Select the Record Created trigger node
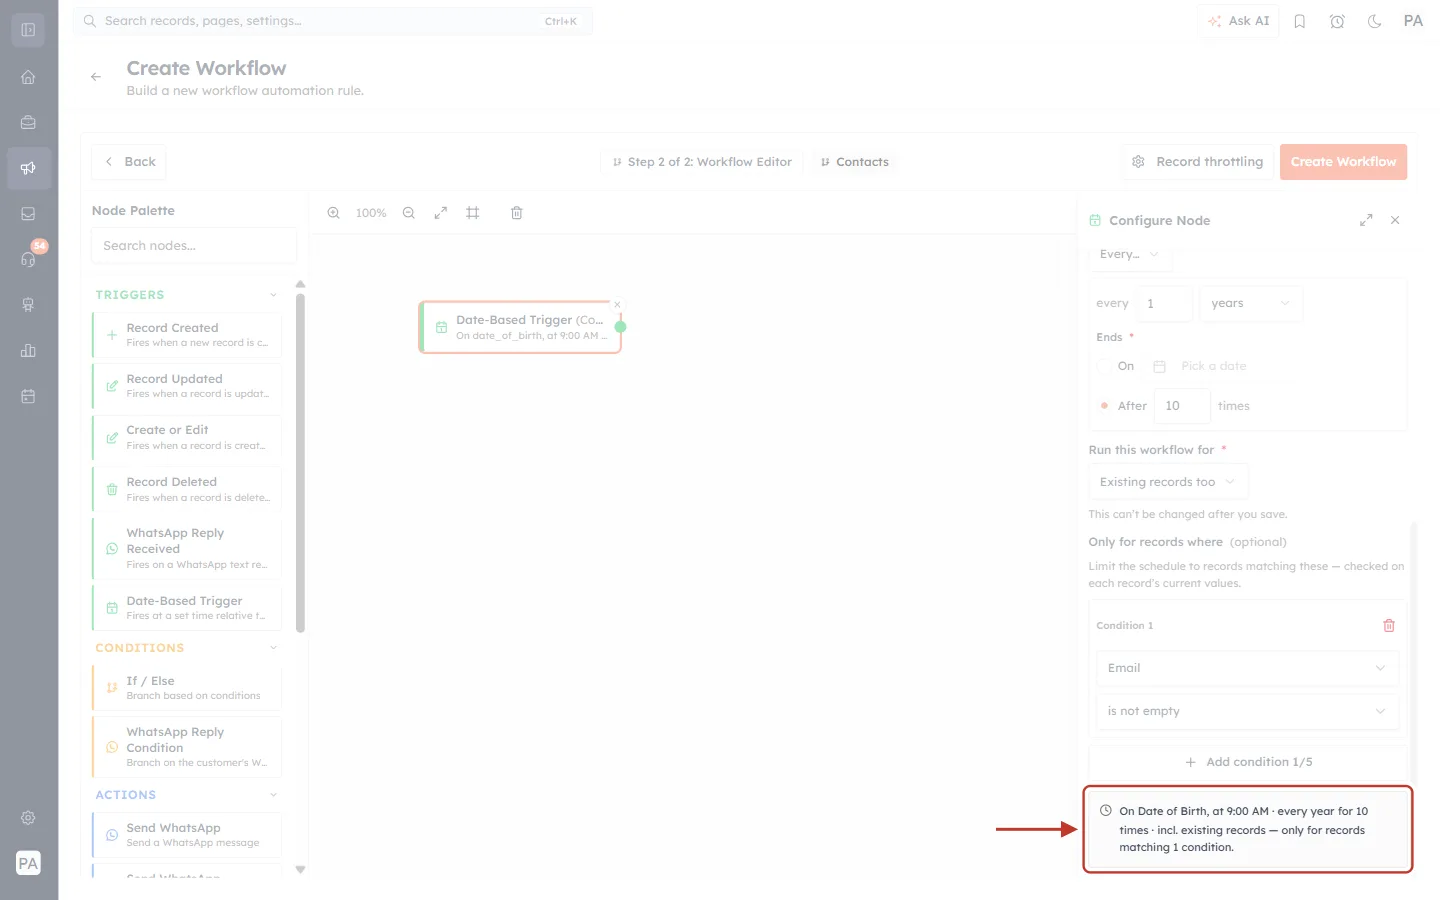Viewport: 1440px width, 900px height. [187, 335]
